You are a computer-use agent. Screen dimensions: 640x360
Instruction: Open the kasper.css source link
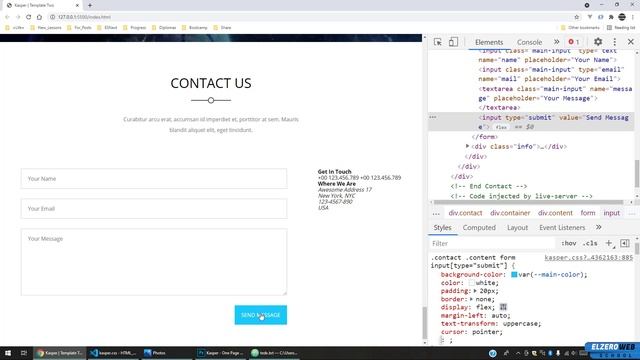[589, 258]
